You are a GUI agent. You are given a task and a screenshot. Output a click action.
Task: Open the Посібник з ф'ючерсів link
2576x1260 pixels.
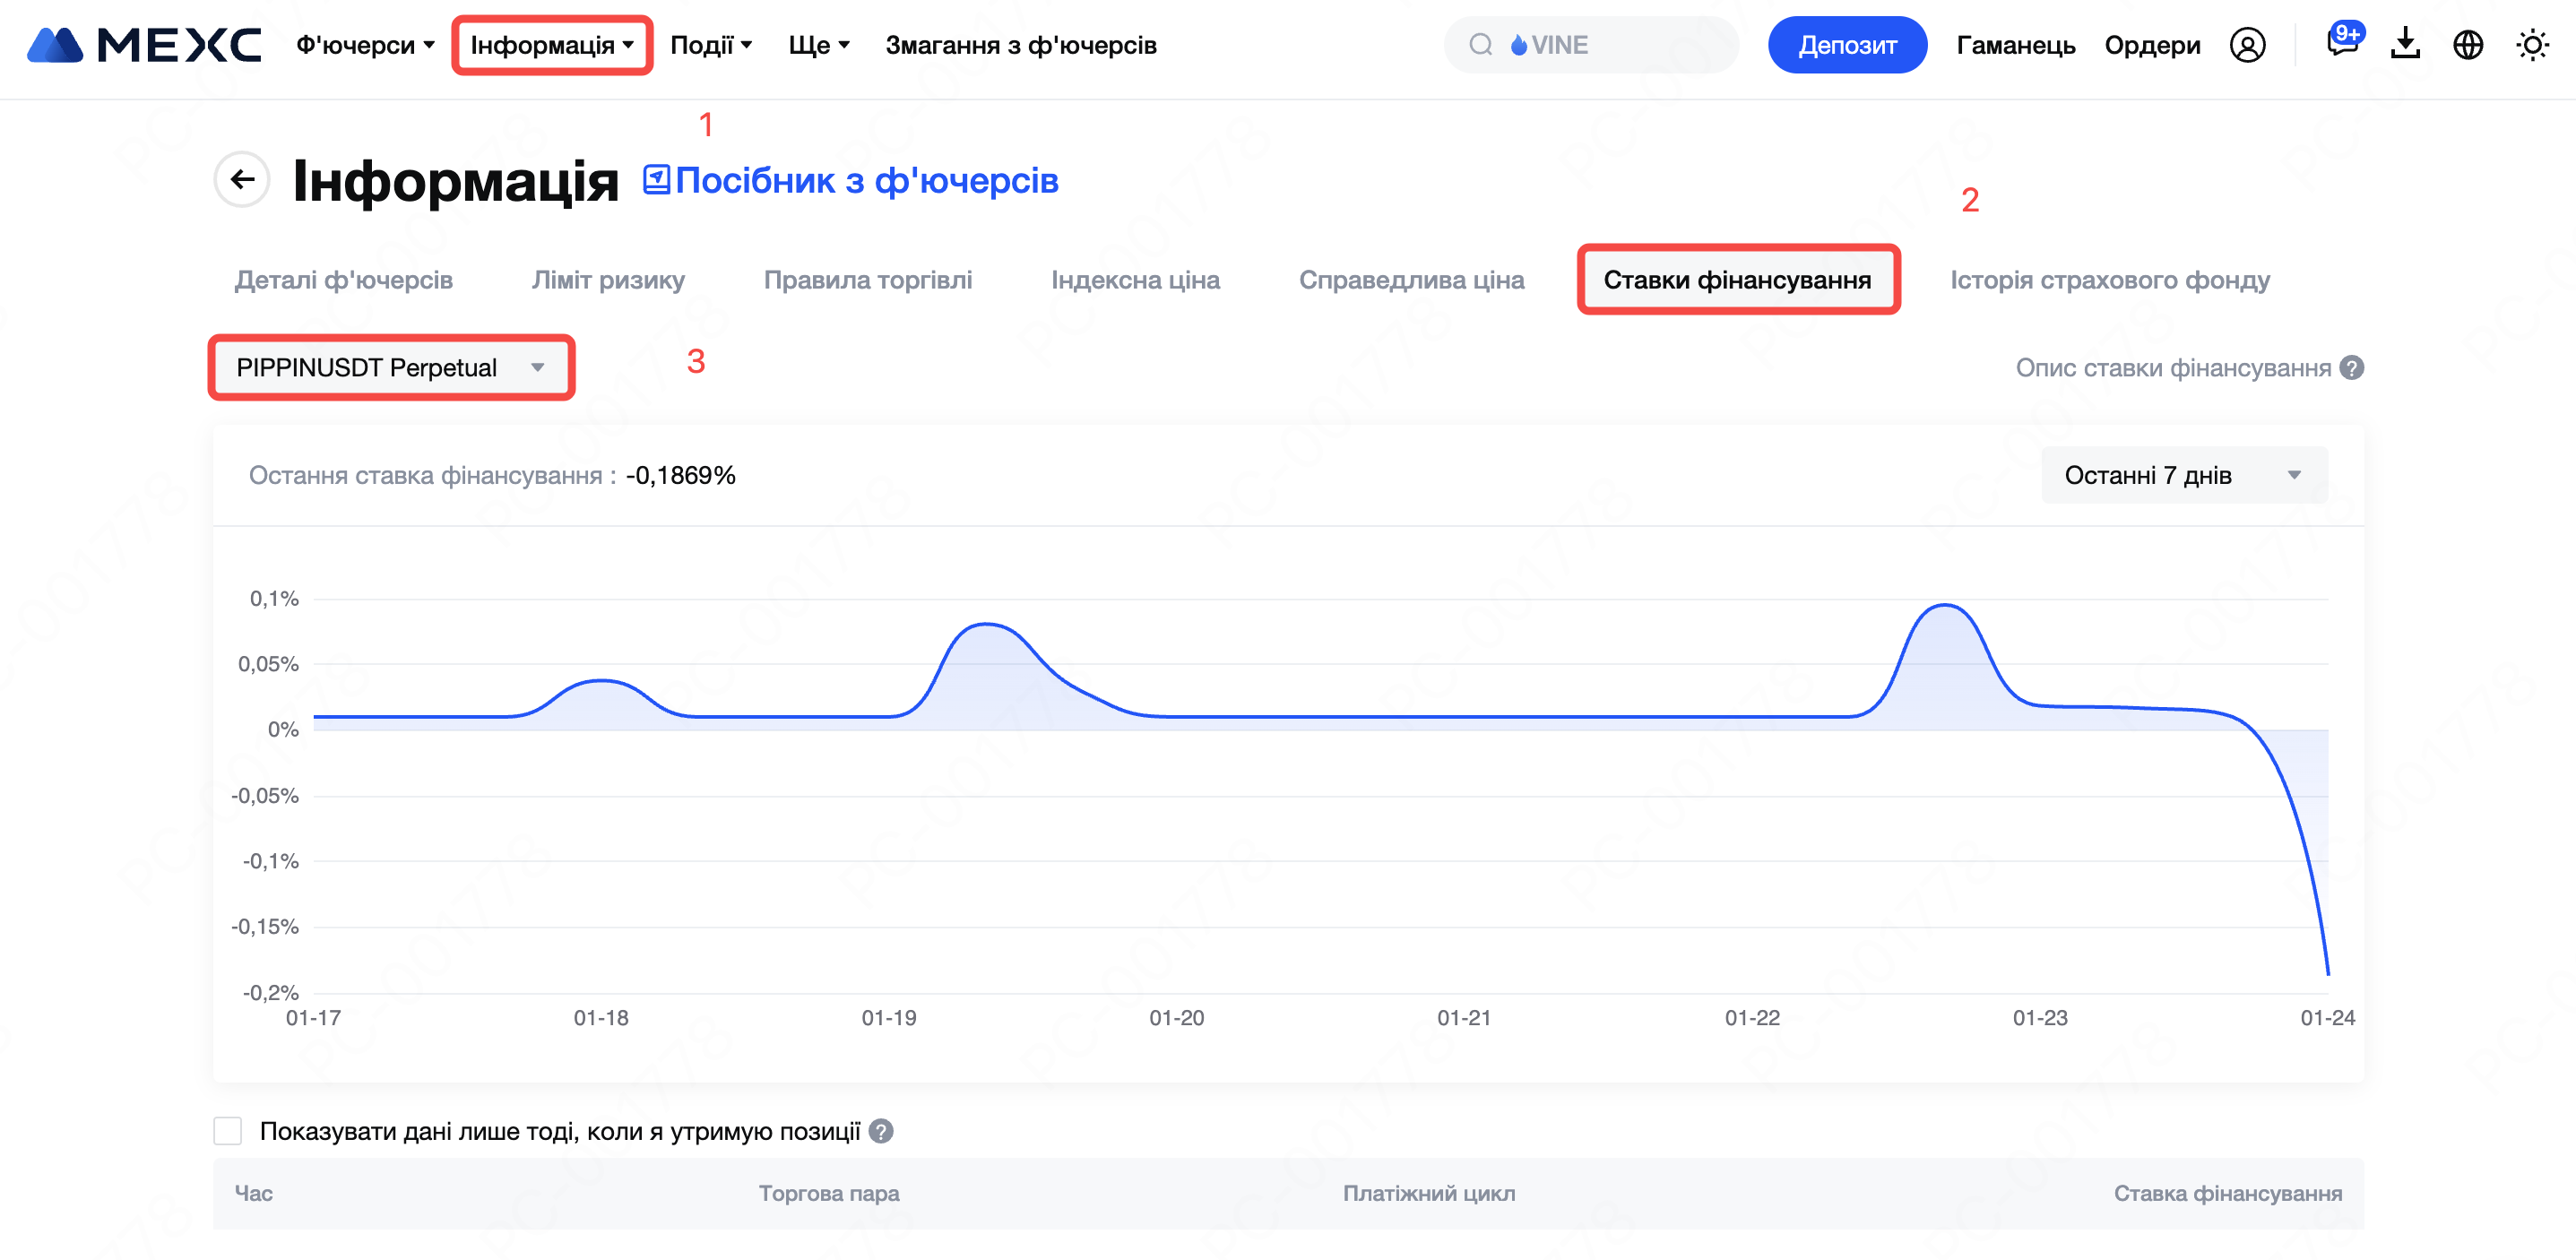[850, 181]
